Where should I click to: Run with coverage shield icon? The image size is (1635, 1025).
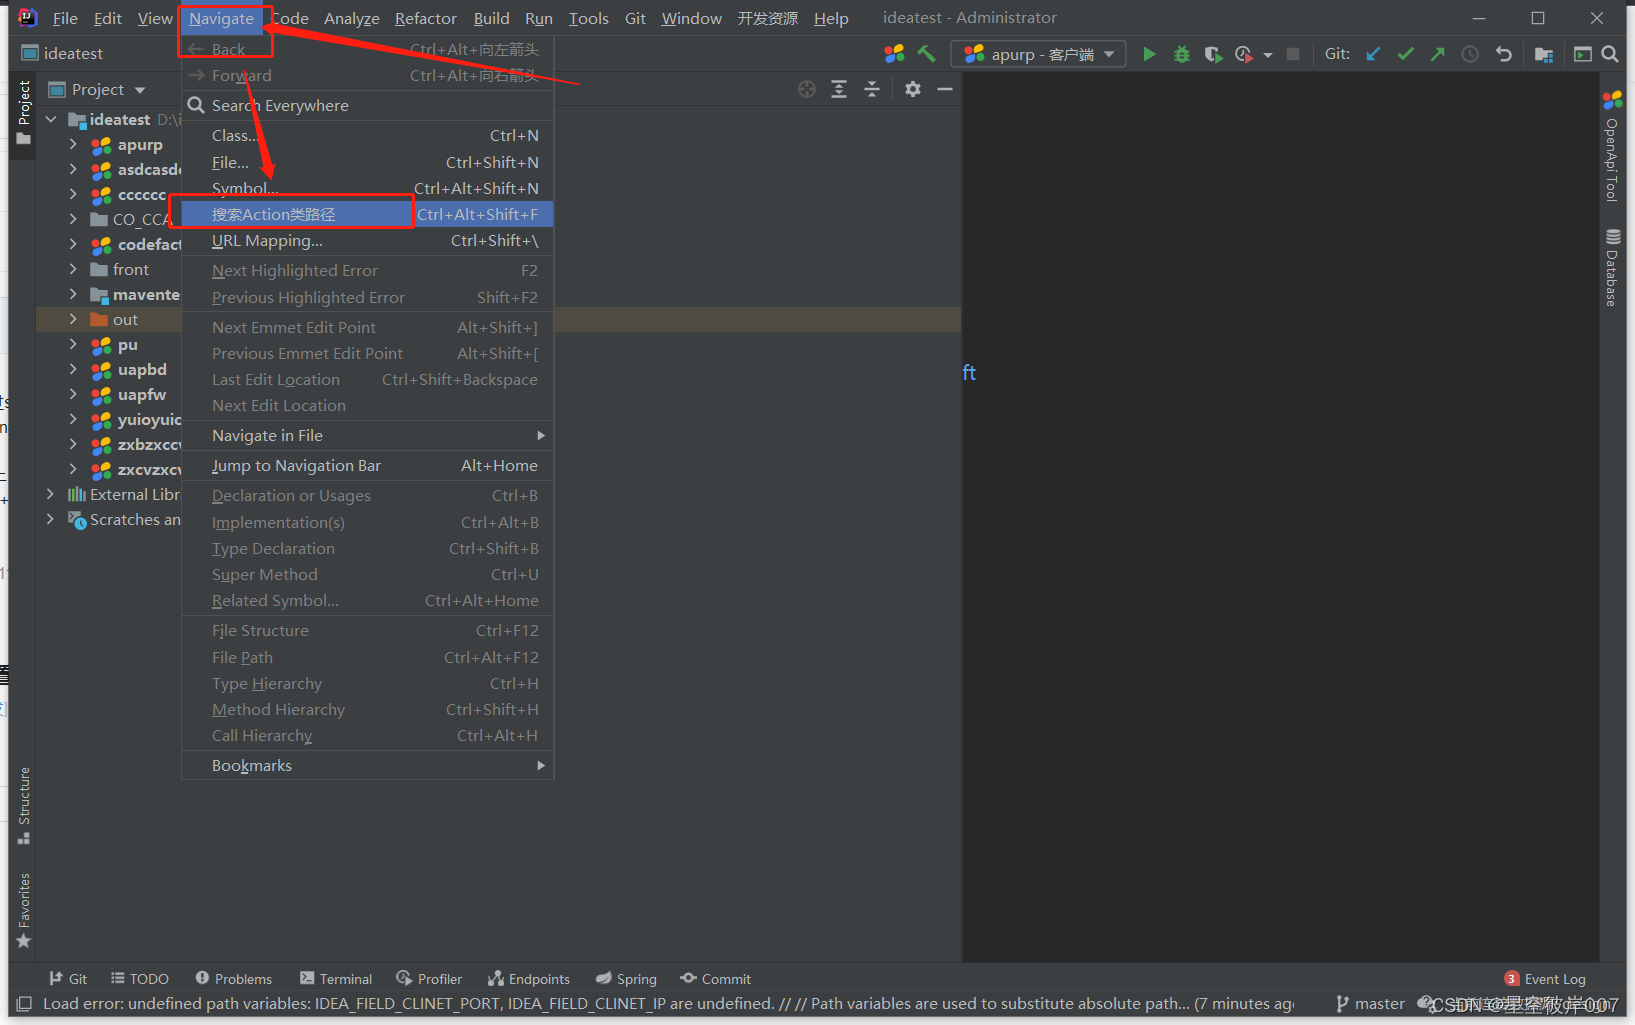tap(1213, 54)
